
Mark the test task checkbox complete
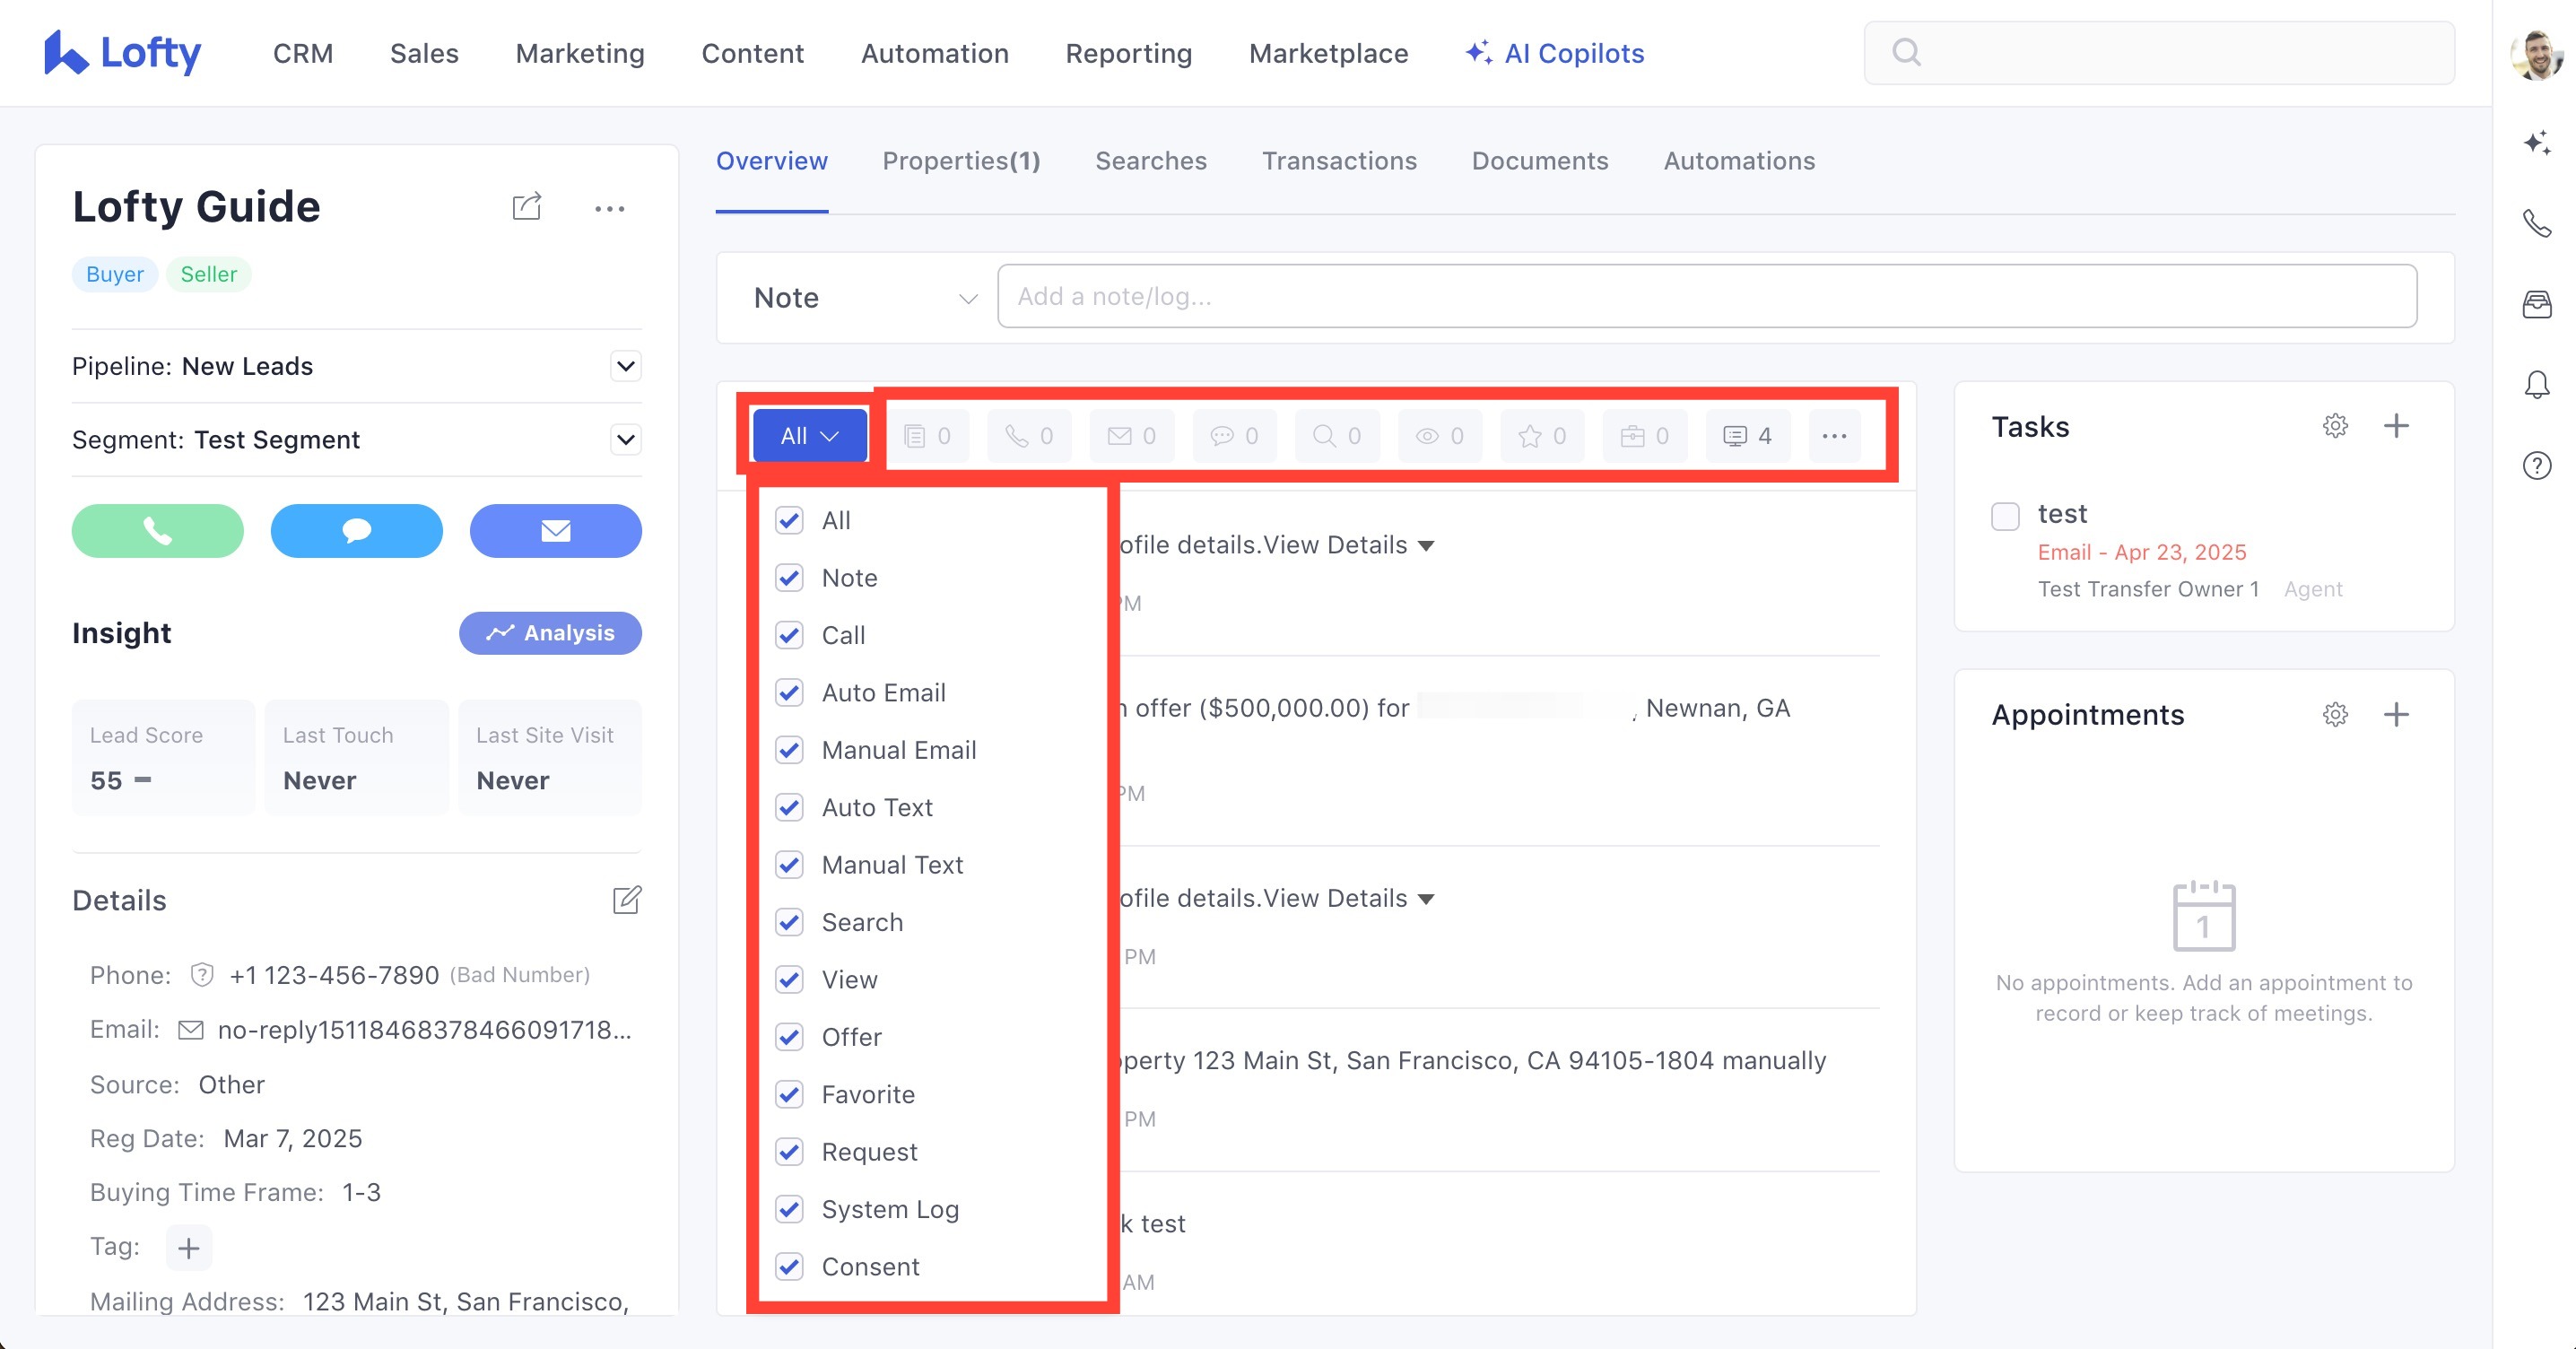click(x=2004, y=516)
